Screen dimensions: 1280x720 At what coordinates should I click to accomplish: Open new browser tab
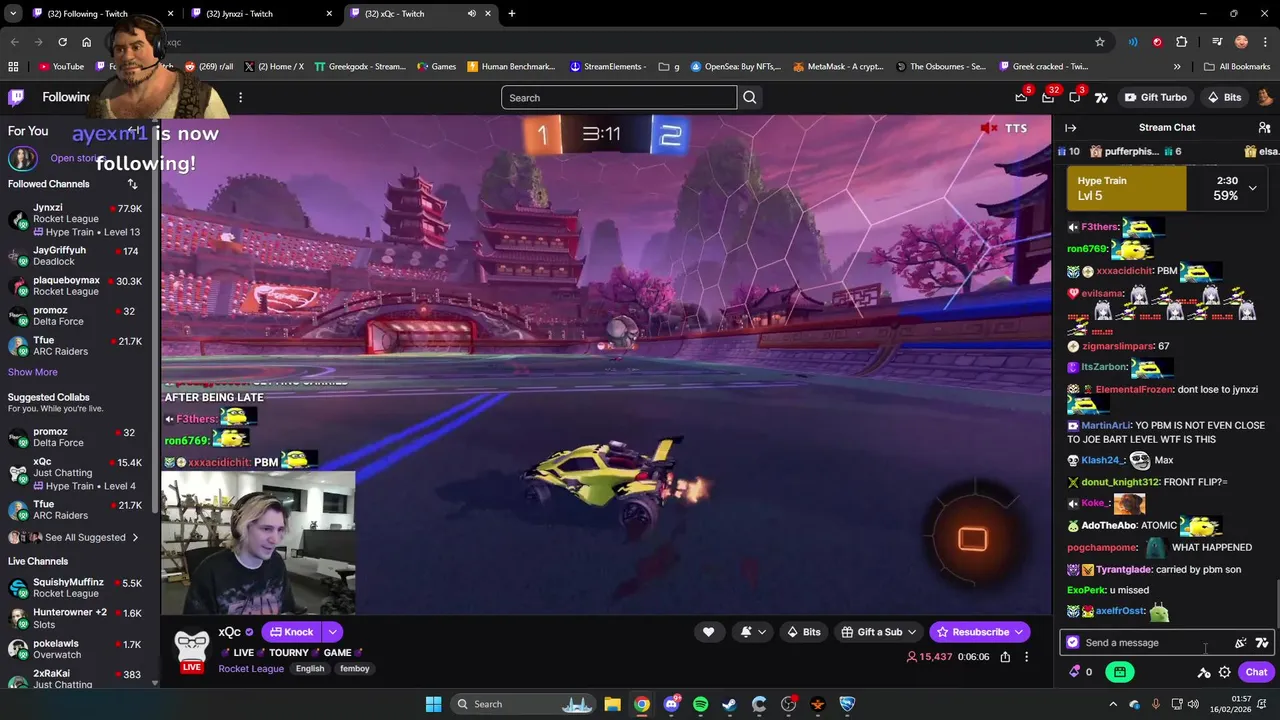pos(511,14)
